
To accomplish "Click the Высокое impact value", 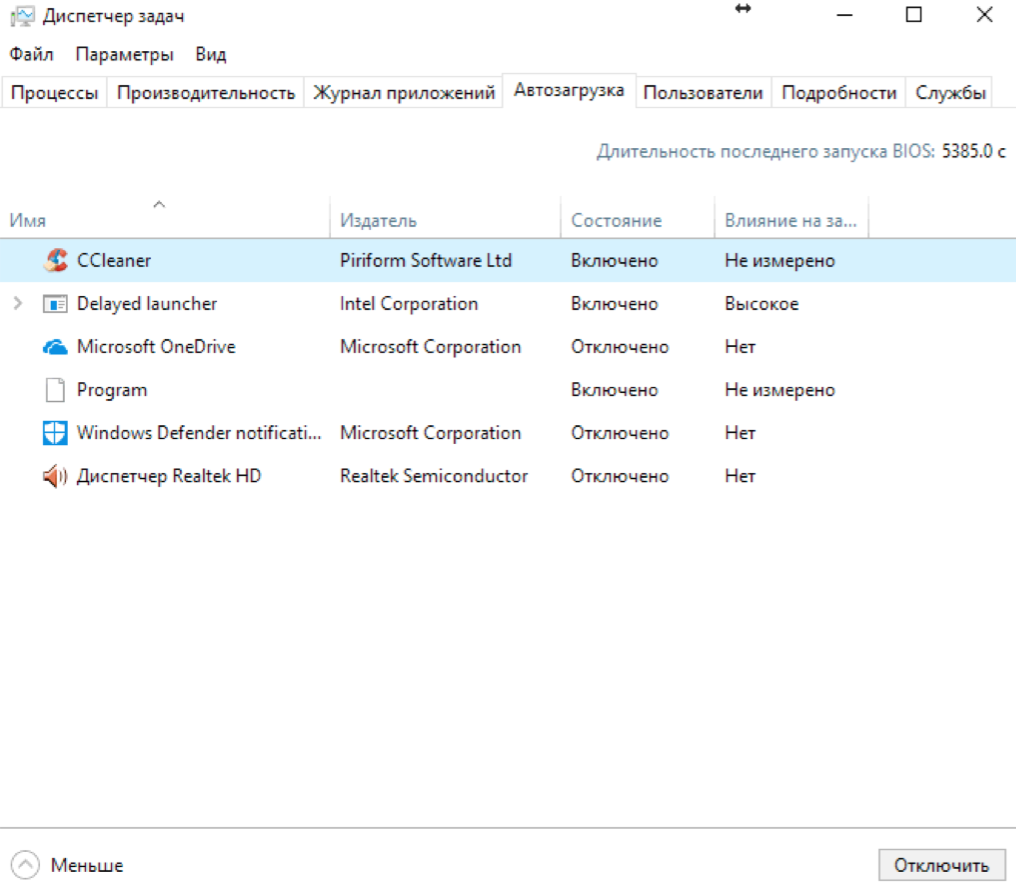I will point(762,304).
